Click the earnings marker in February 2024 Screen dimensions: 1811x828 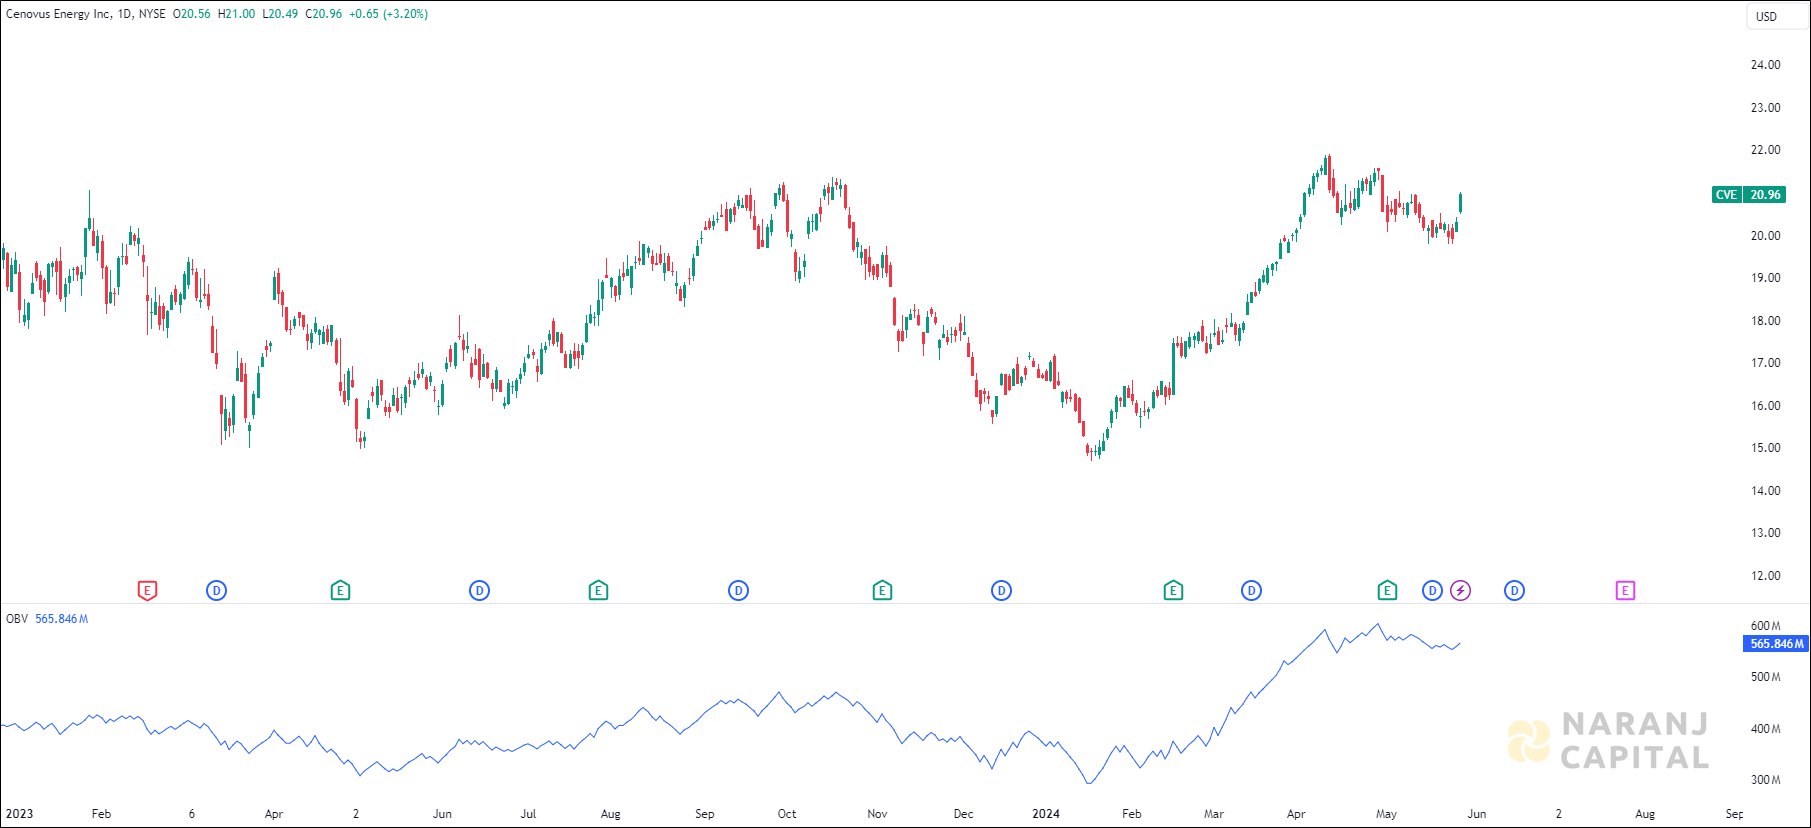click(1173, 591)
